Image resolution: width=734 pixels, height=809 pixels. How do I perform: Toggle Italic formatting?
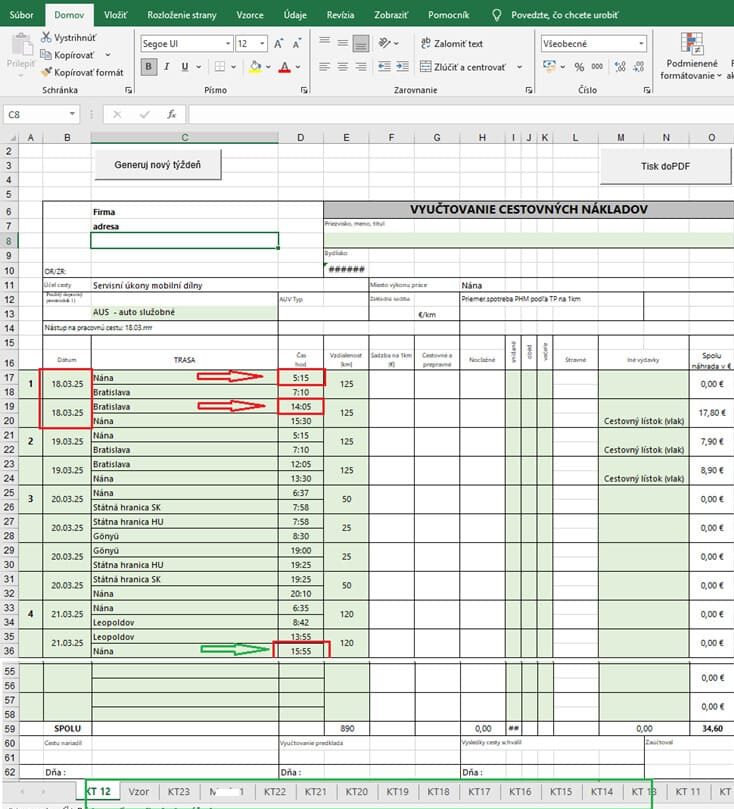point(167,67)
